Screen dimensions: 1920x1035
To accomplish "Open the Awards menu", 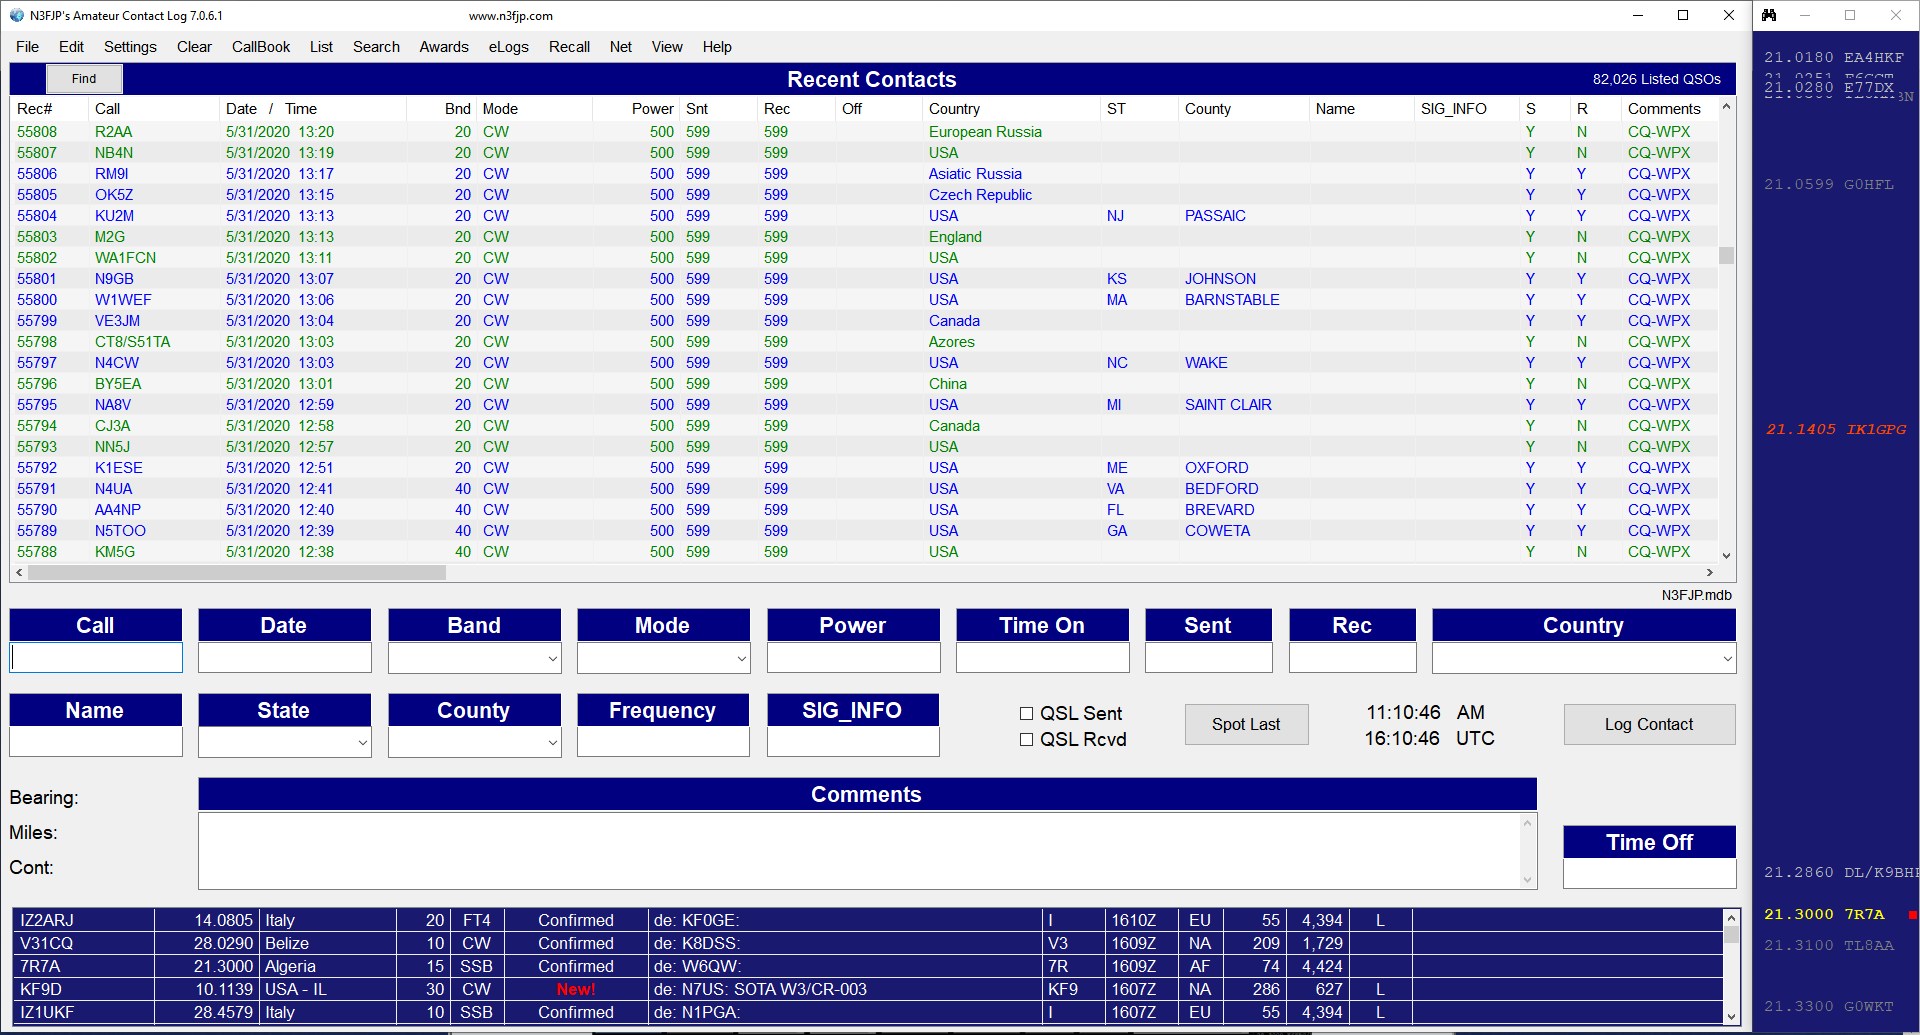I will click(444, 47).
